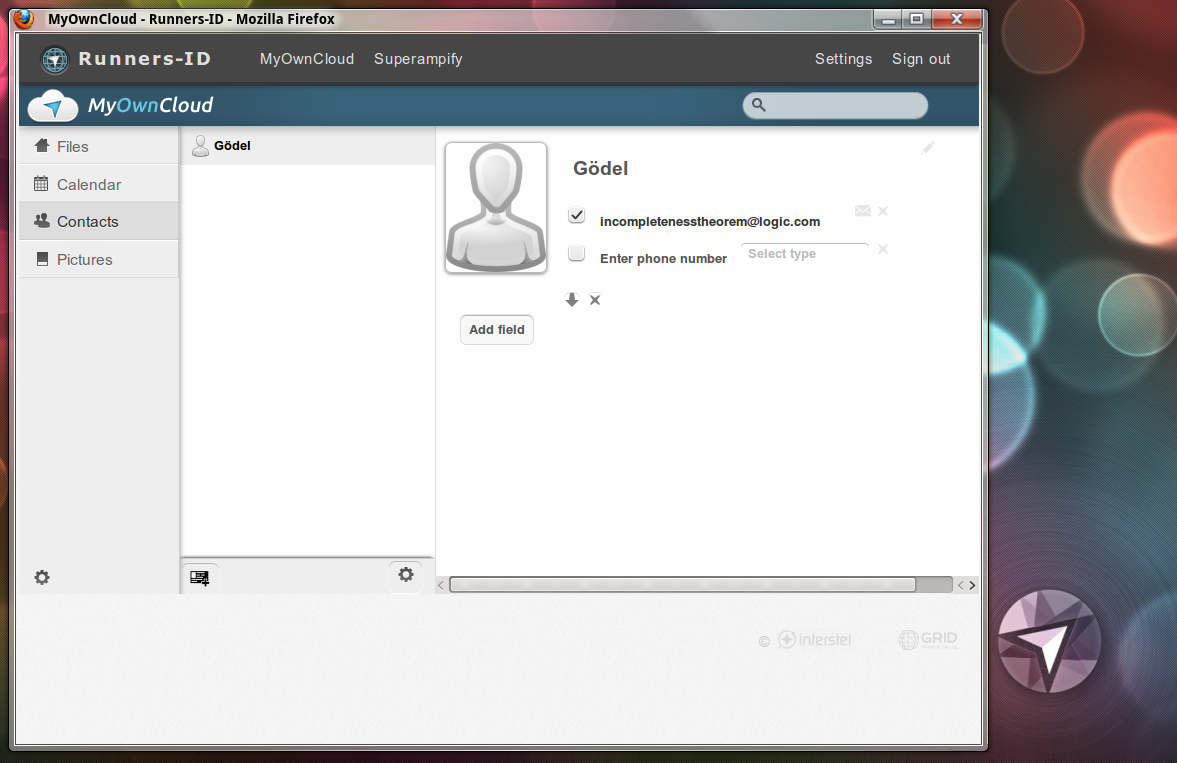The image size is (1177, 763).
Task: Click the Runners-ID title text
Action: 145,59
